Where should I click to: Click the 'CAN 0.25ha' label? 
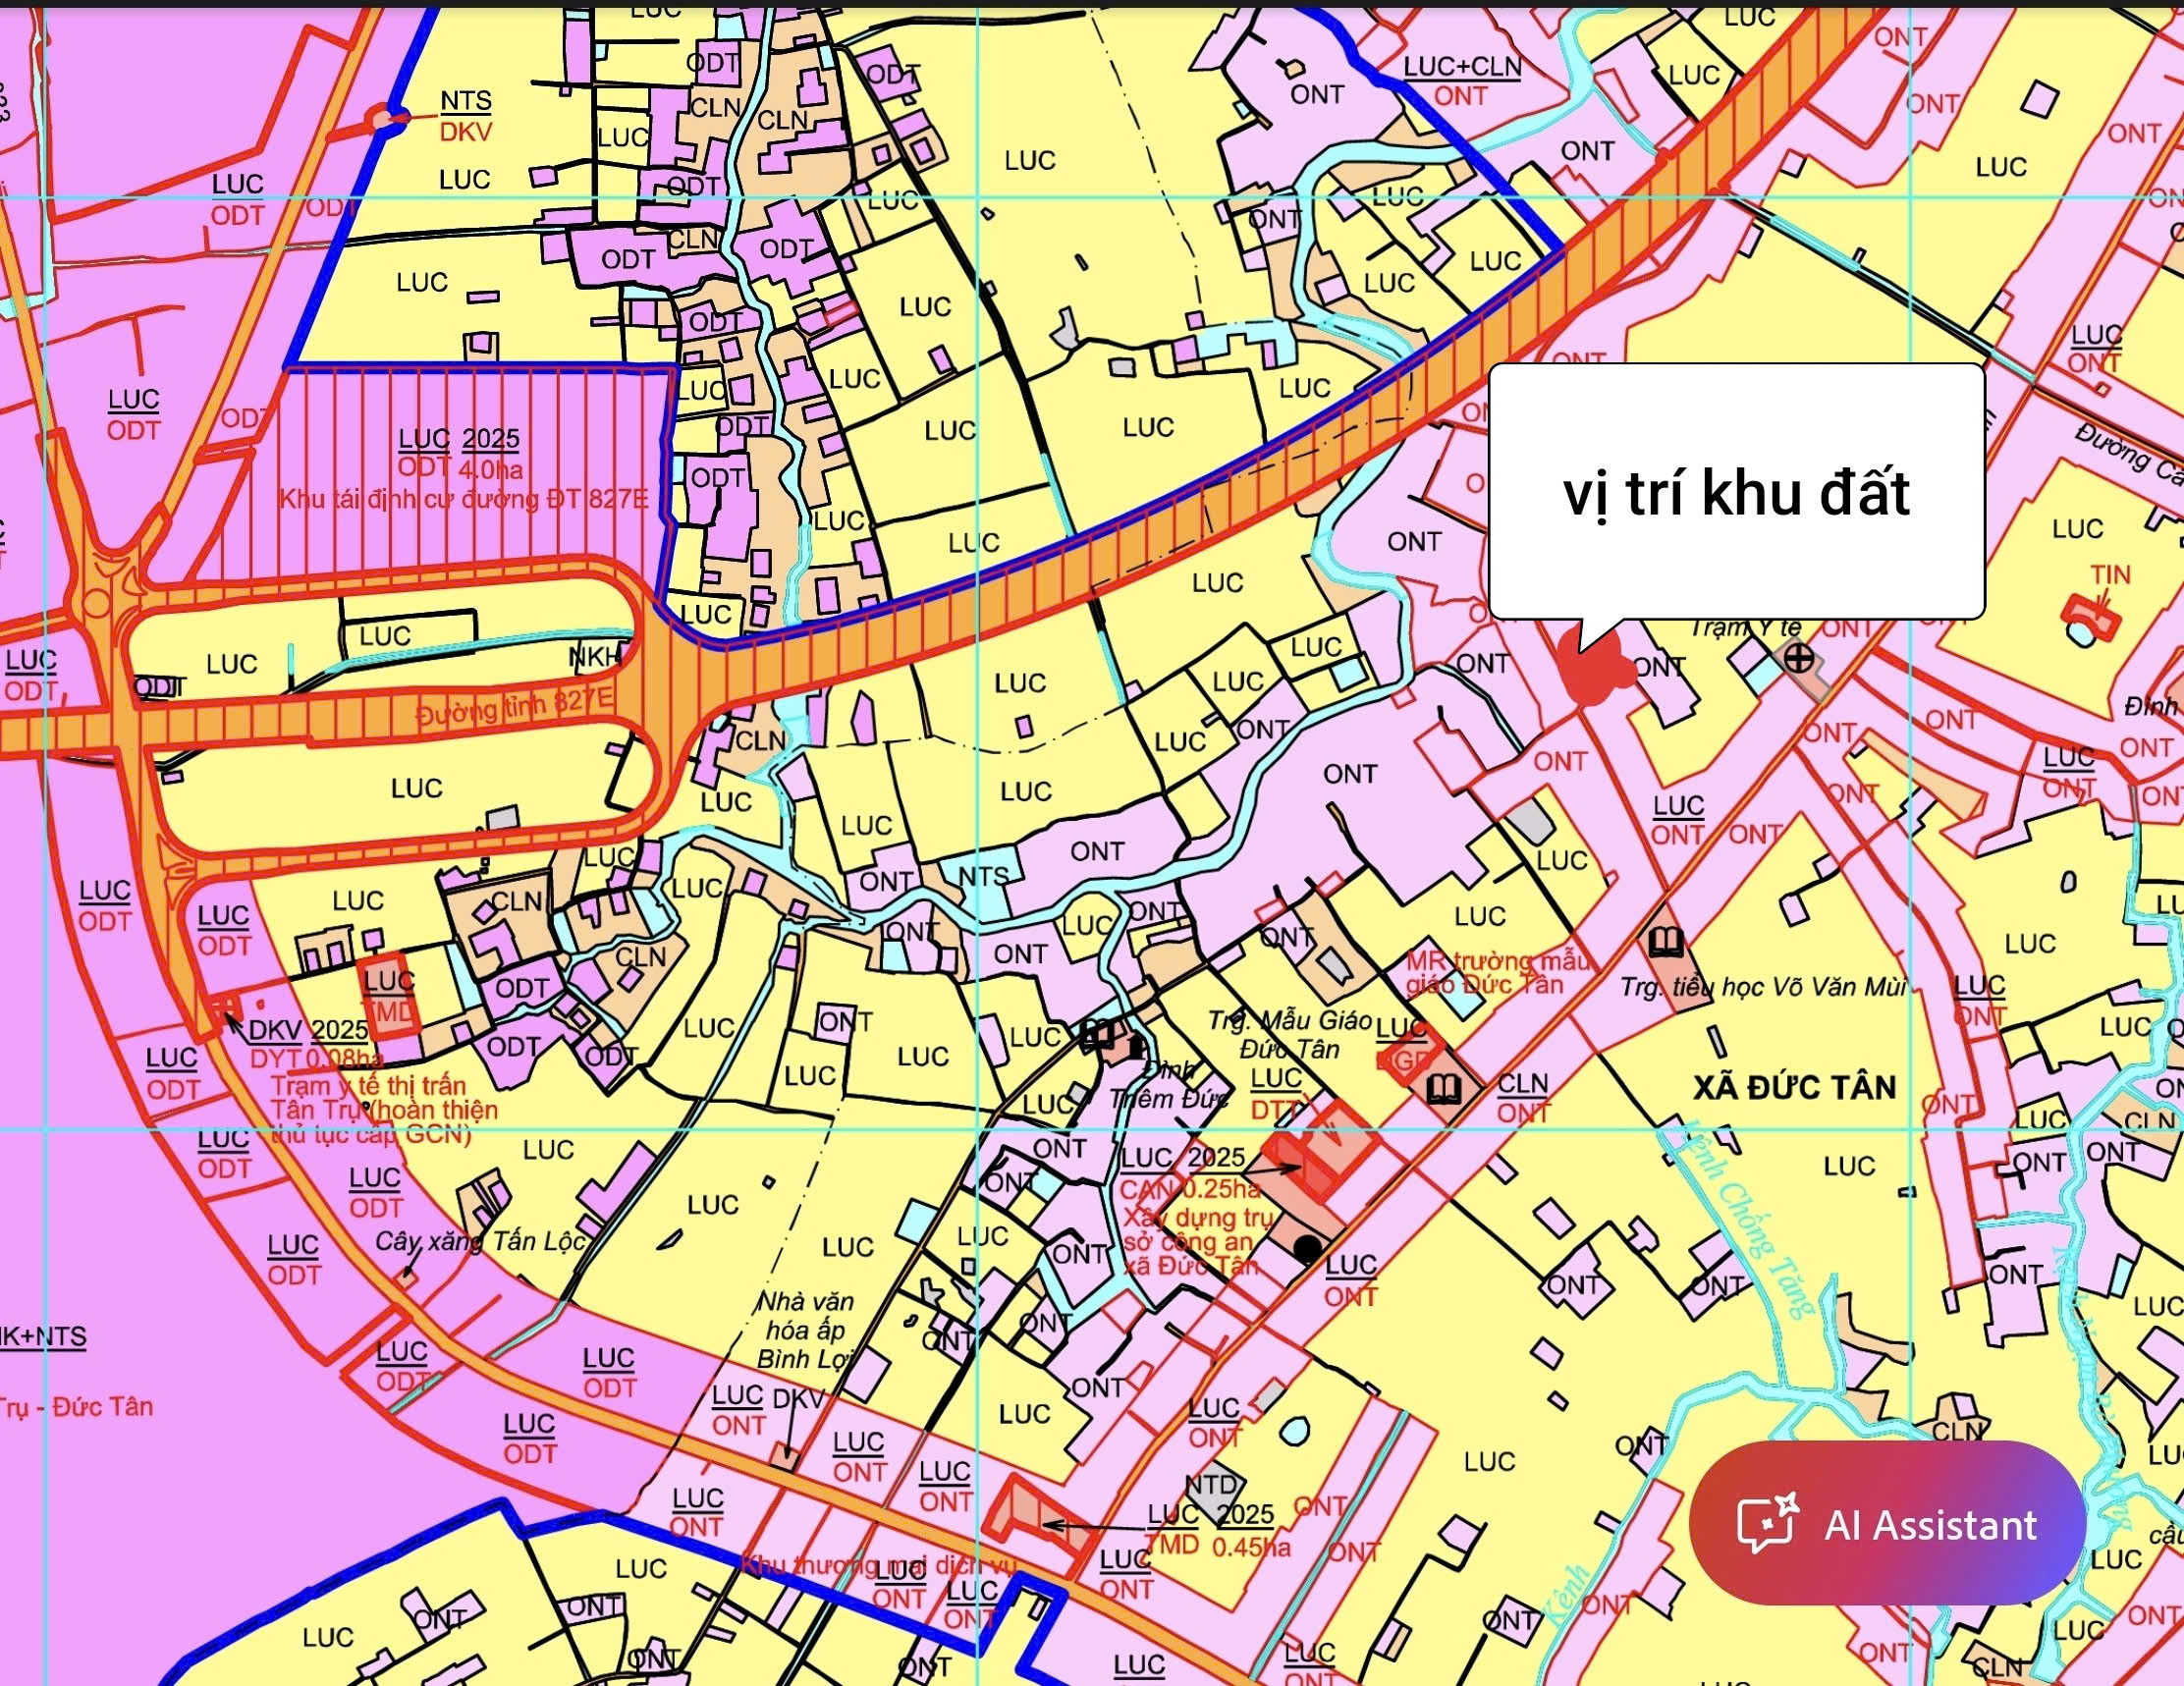tap(1190, 1189)
